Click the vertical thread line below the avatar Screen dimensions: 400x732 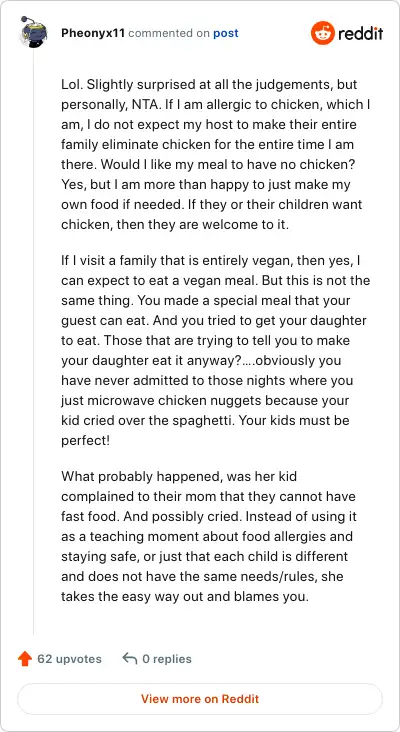tap(33, 342)
